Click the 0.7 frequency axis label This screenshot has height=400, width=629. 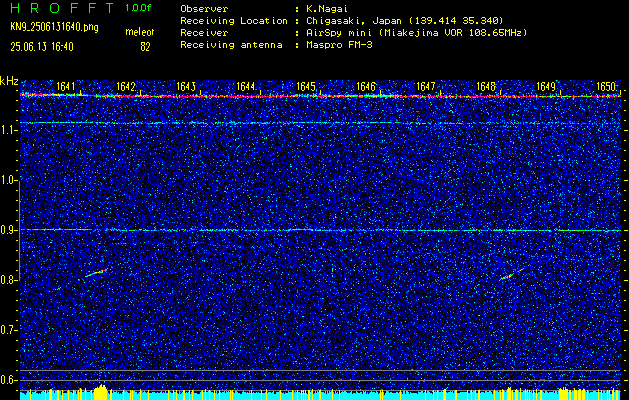[9, 330]
